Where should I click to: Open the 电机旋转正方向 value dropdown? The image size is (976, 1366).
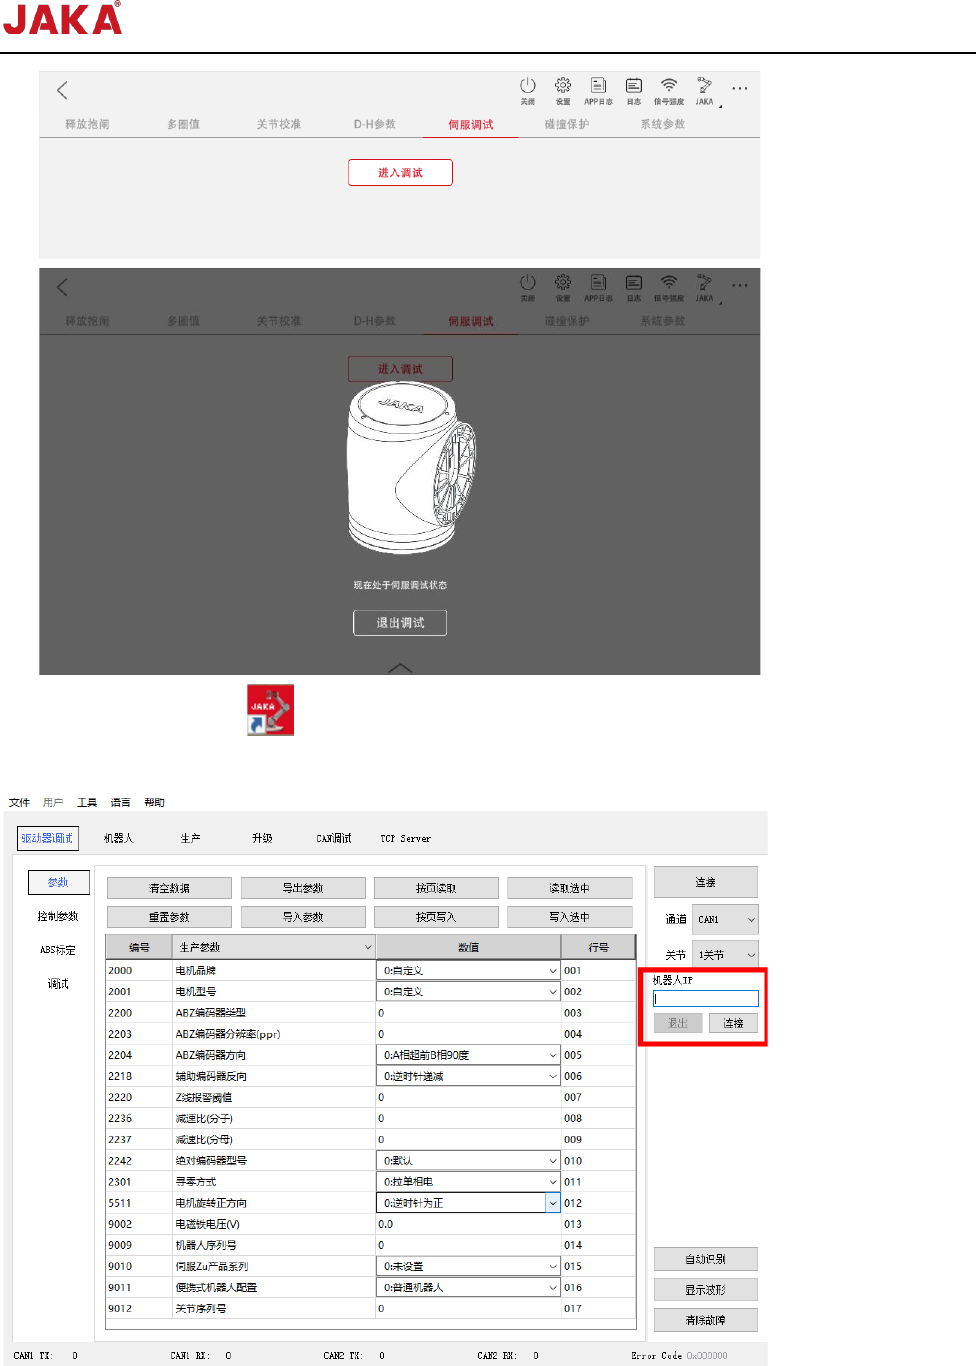tap(468, 1203)
